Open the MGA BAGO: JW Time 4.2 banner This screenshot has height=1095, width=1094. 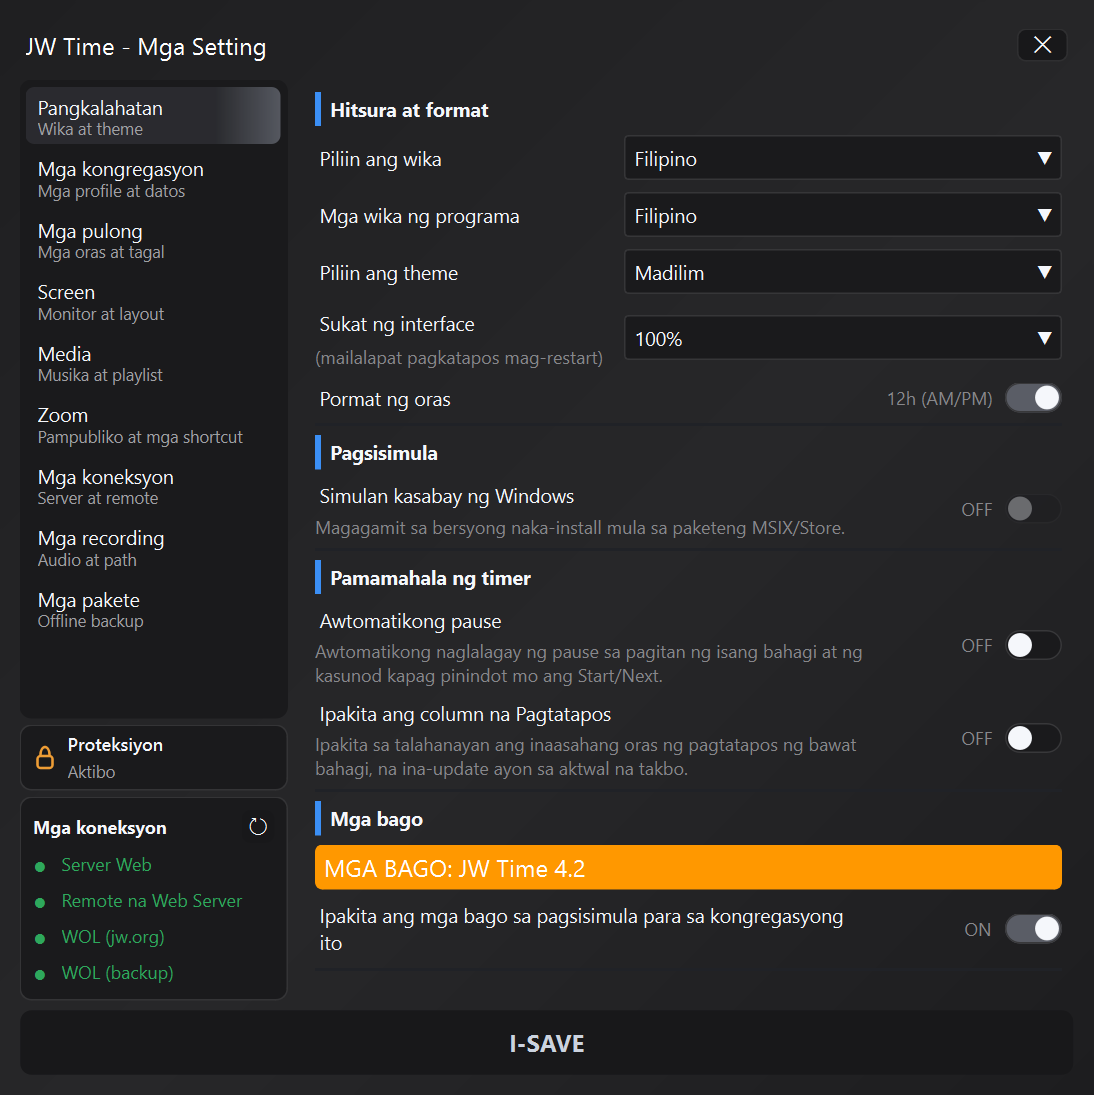[688, 867]
